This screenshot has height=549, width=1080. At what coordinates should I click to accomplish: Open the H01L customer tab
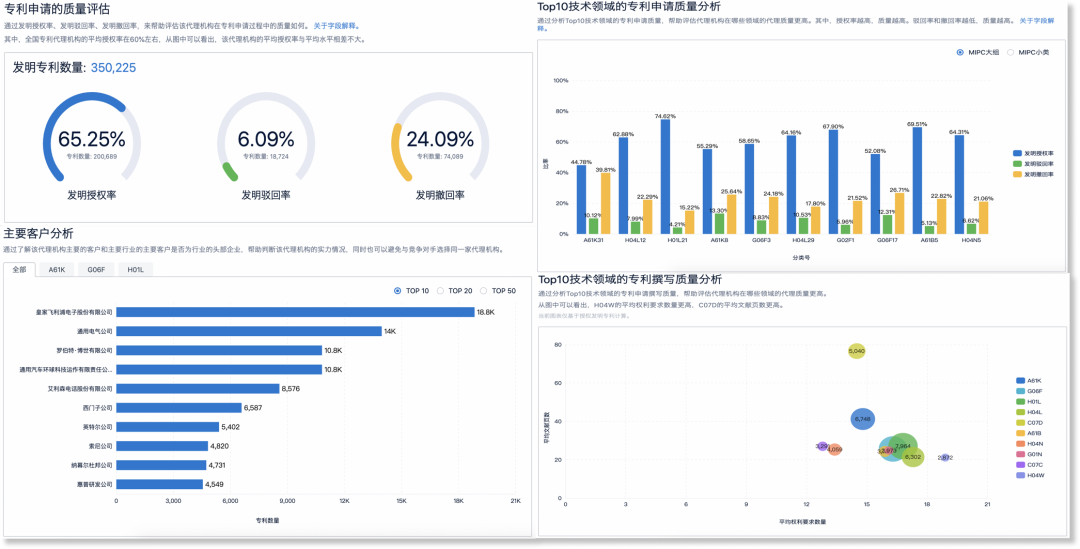click(135, 270)
